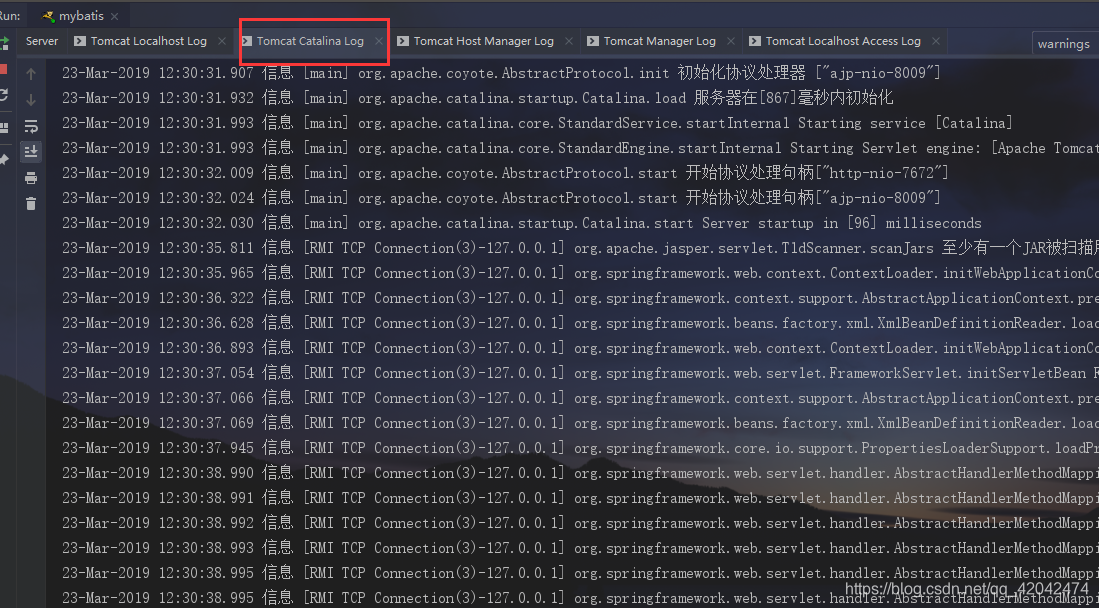Click the StandardService.startInternal log line

pos(537,123)
